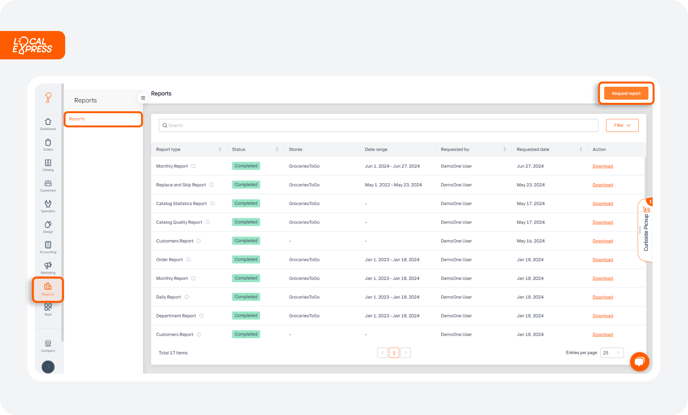Sort by Requested date column
The image size is (688, 415).
coord(580,149)
